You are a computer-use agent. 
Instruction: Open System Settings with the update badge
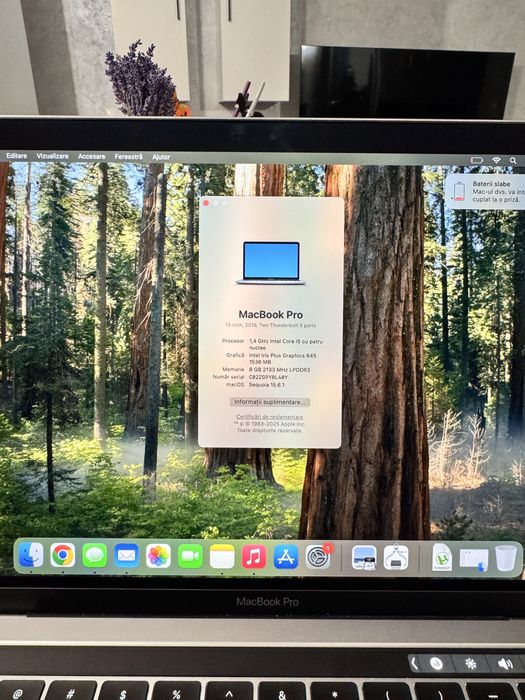(x=318, y=557)
